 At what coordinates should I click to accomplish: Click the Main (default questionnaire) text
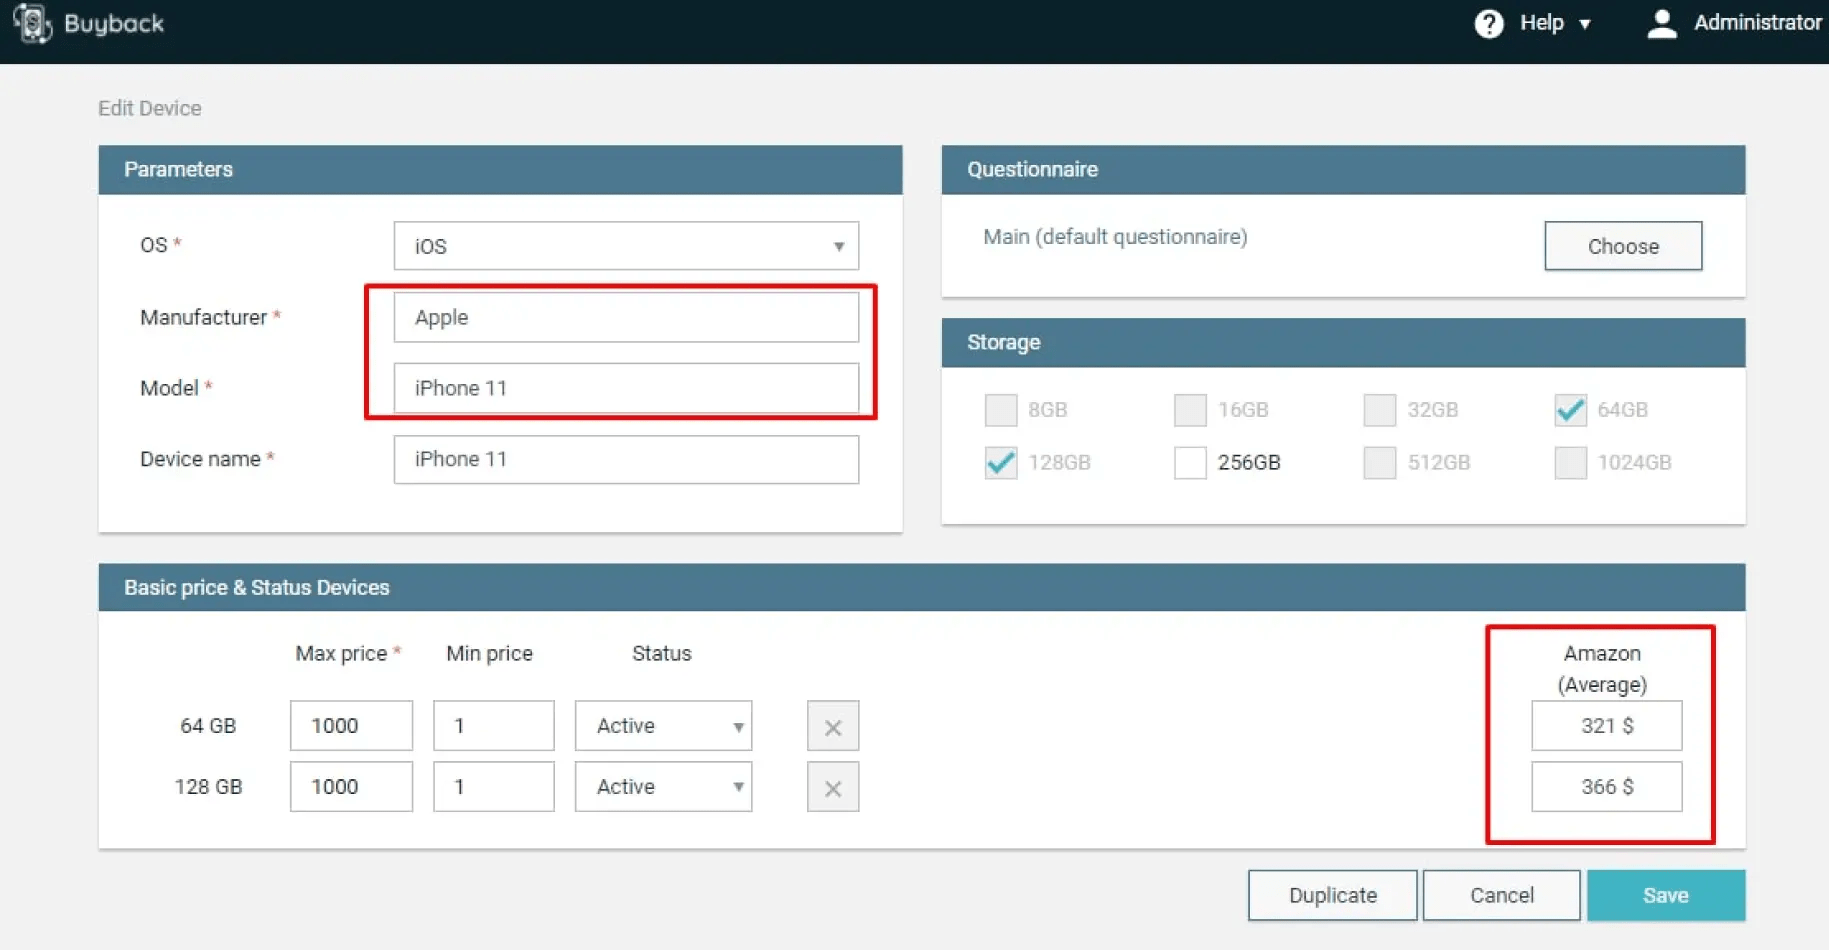pyautogui.click(x=1115, y=237)
